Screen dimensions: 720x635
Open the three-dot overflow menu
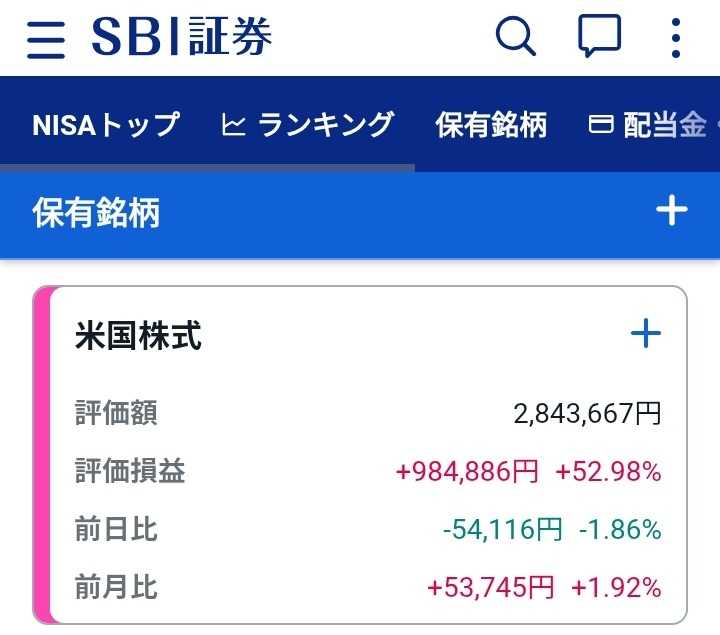676,38
